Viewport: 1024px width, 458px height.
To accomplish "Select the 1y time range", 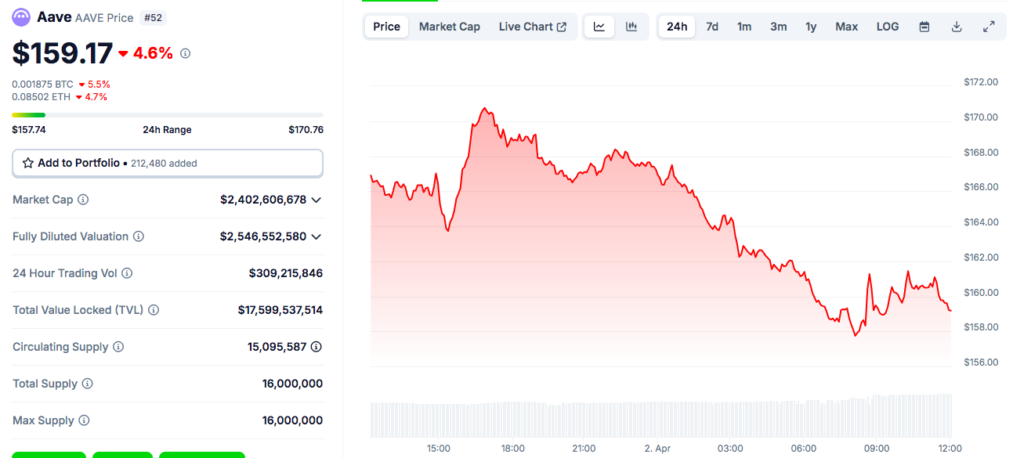I will 811,27.
